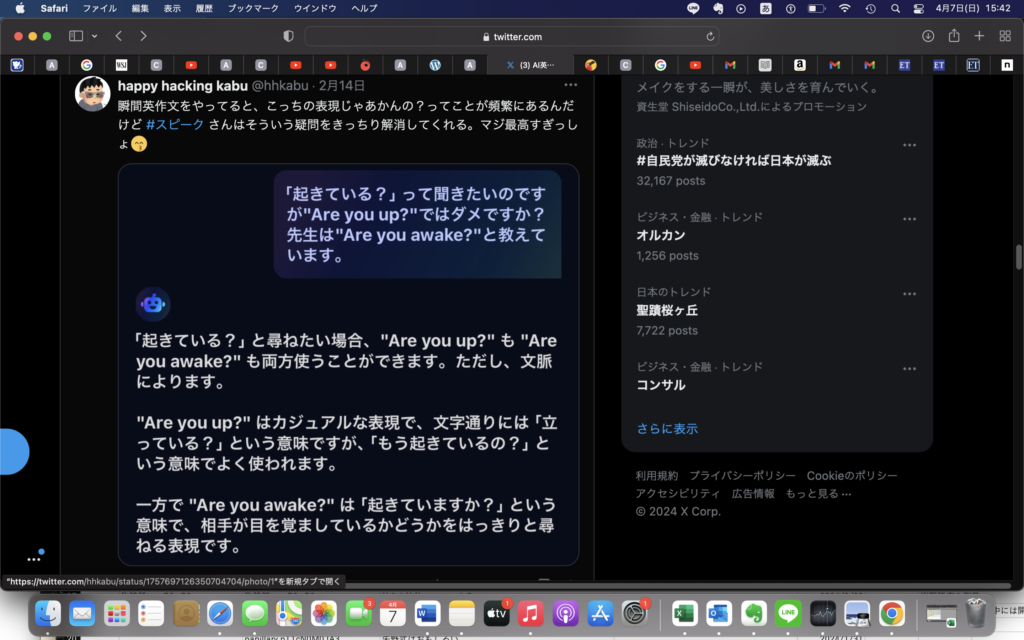This screenshot has width=1024, height=640.
Task: Open the sidebar with Safari's sidebar icon
Action: pos(74,36)
